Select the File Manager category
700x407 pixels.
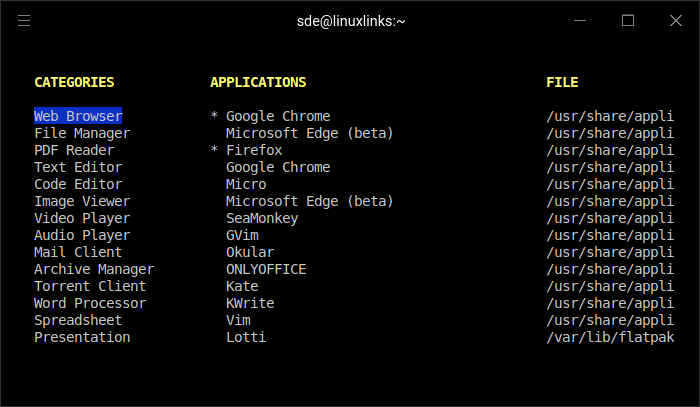point(82,133)
